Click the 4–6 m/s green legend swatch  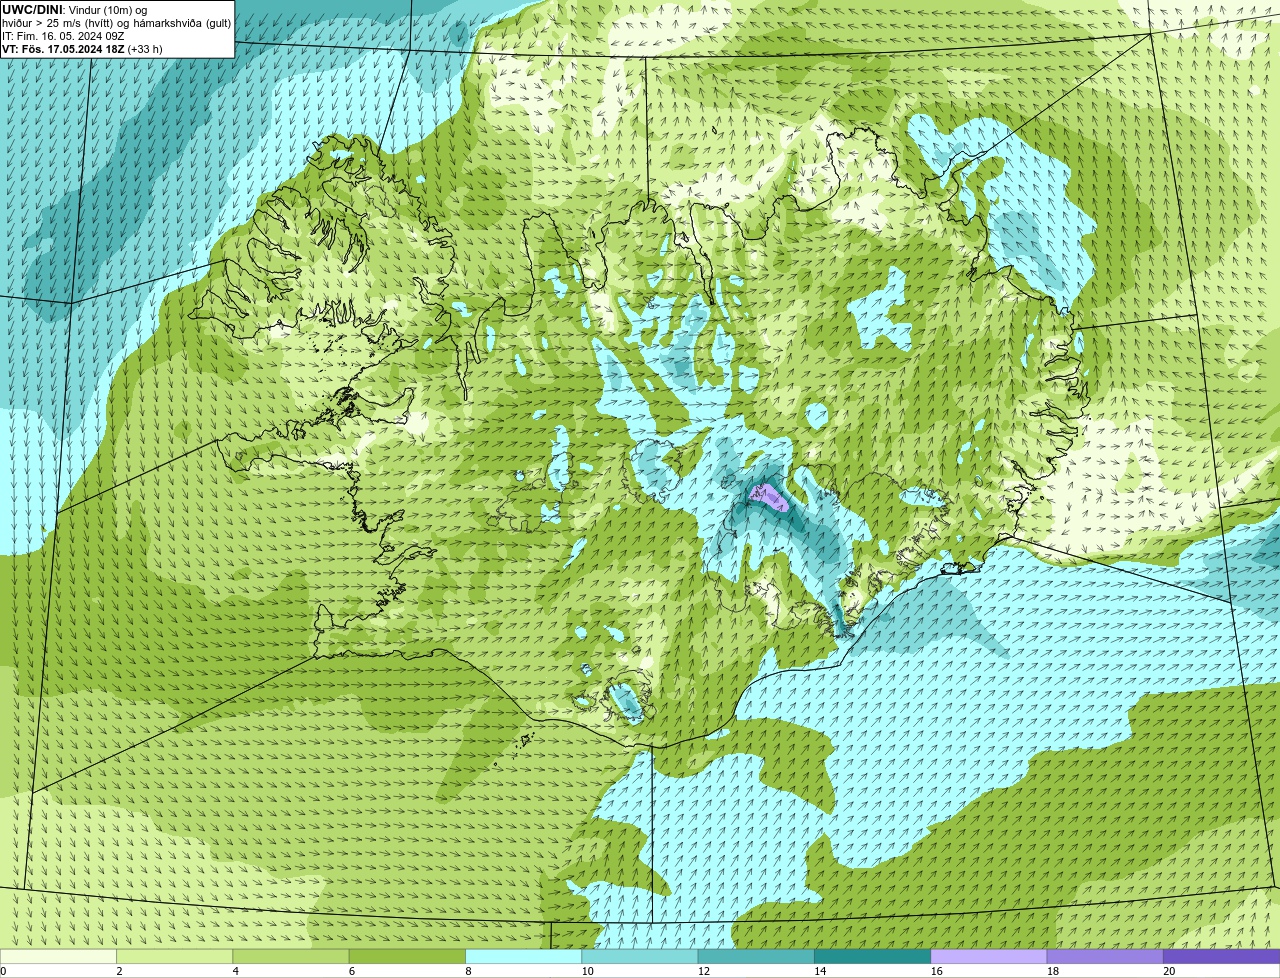pos(291,957)
